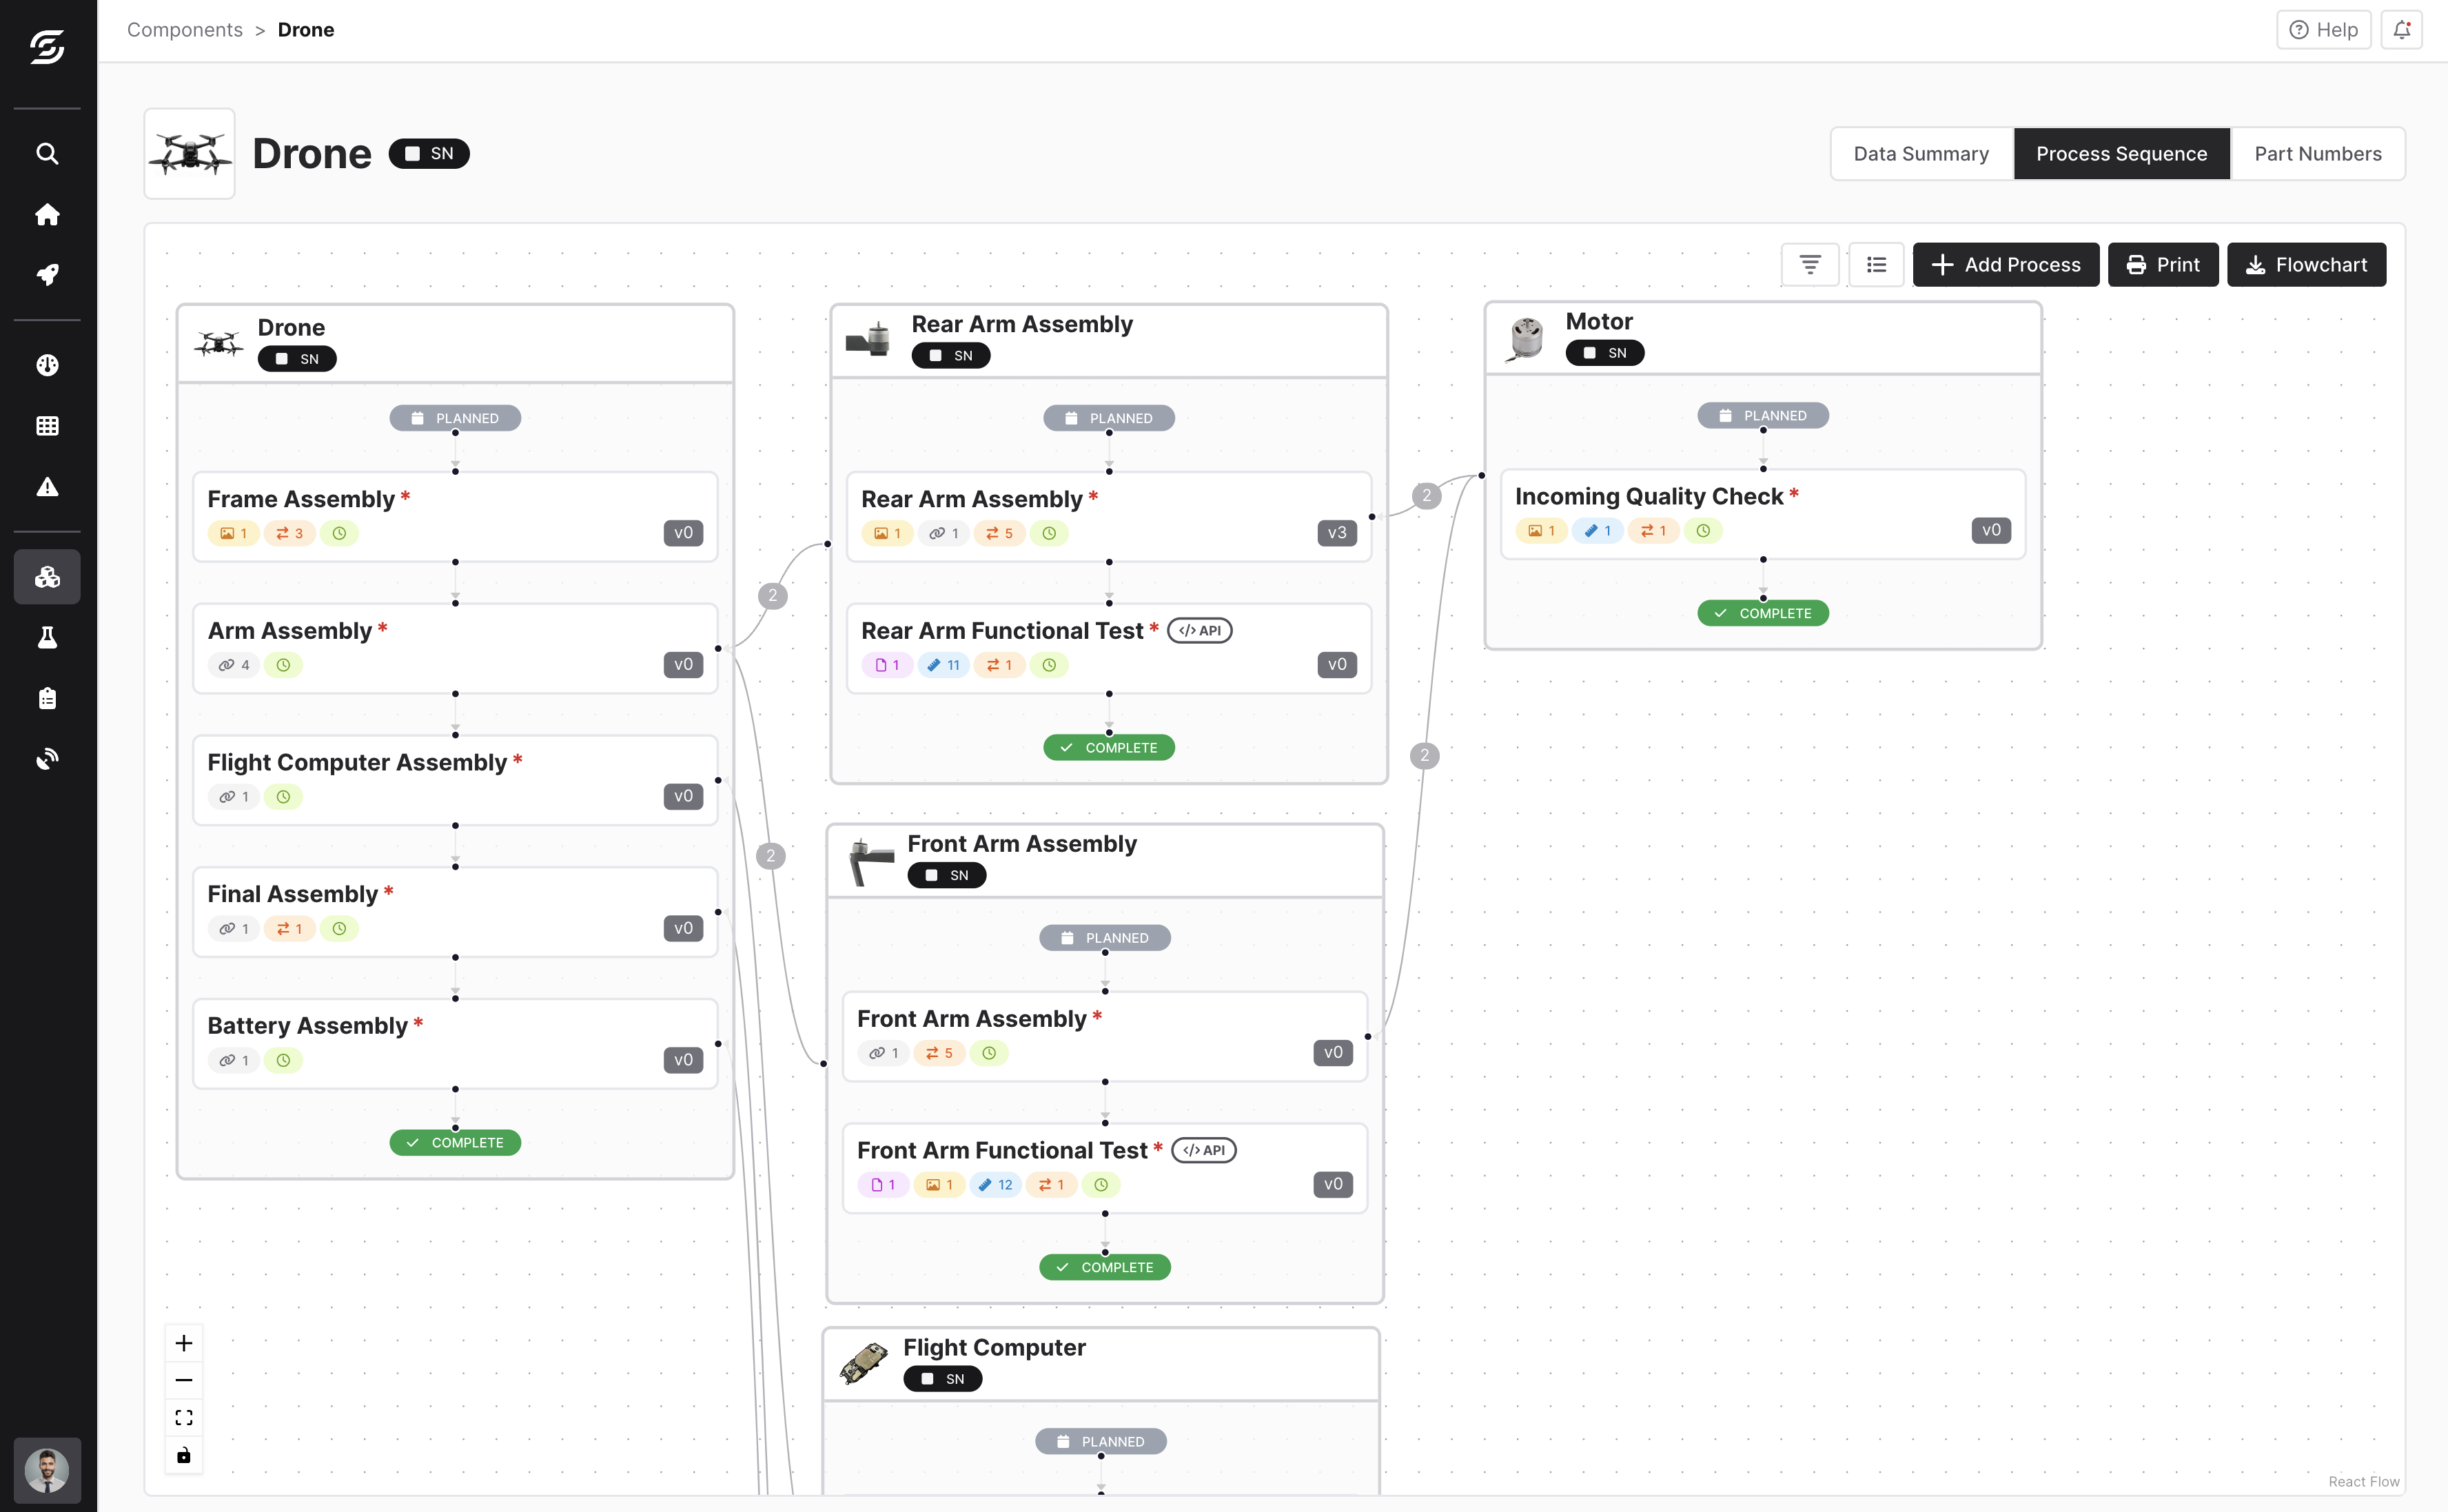Open the Frame Assembly process card
2448x1512 pixels.
(x=454, y=515)
